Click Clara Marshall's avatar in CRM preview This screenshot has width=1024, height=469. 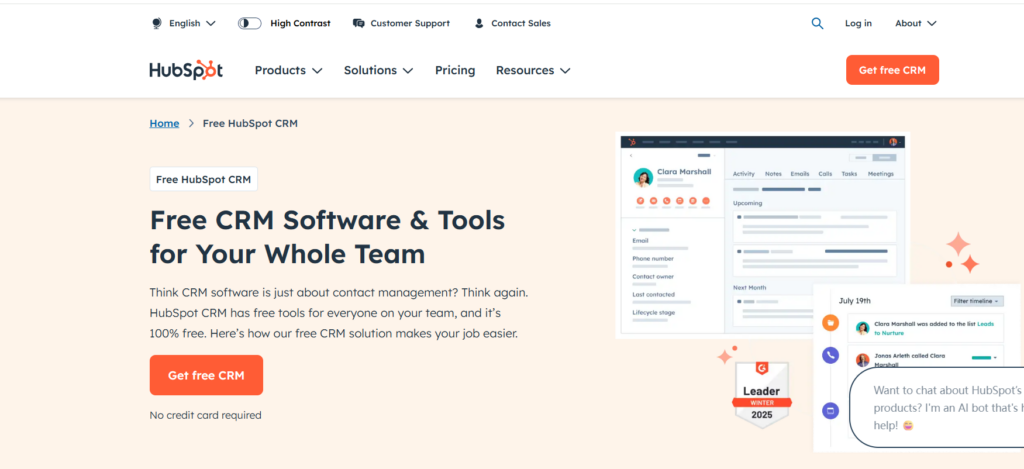pos(643,177)
